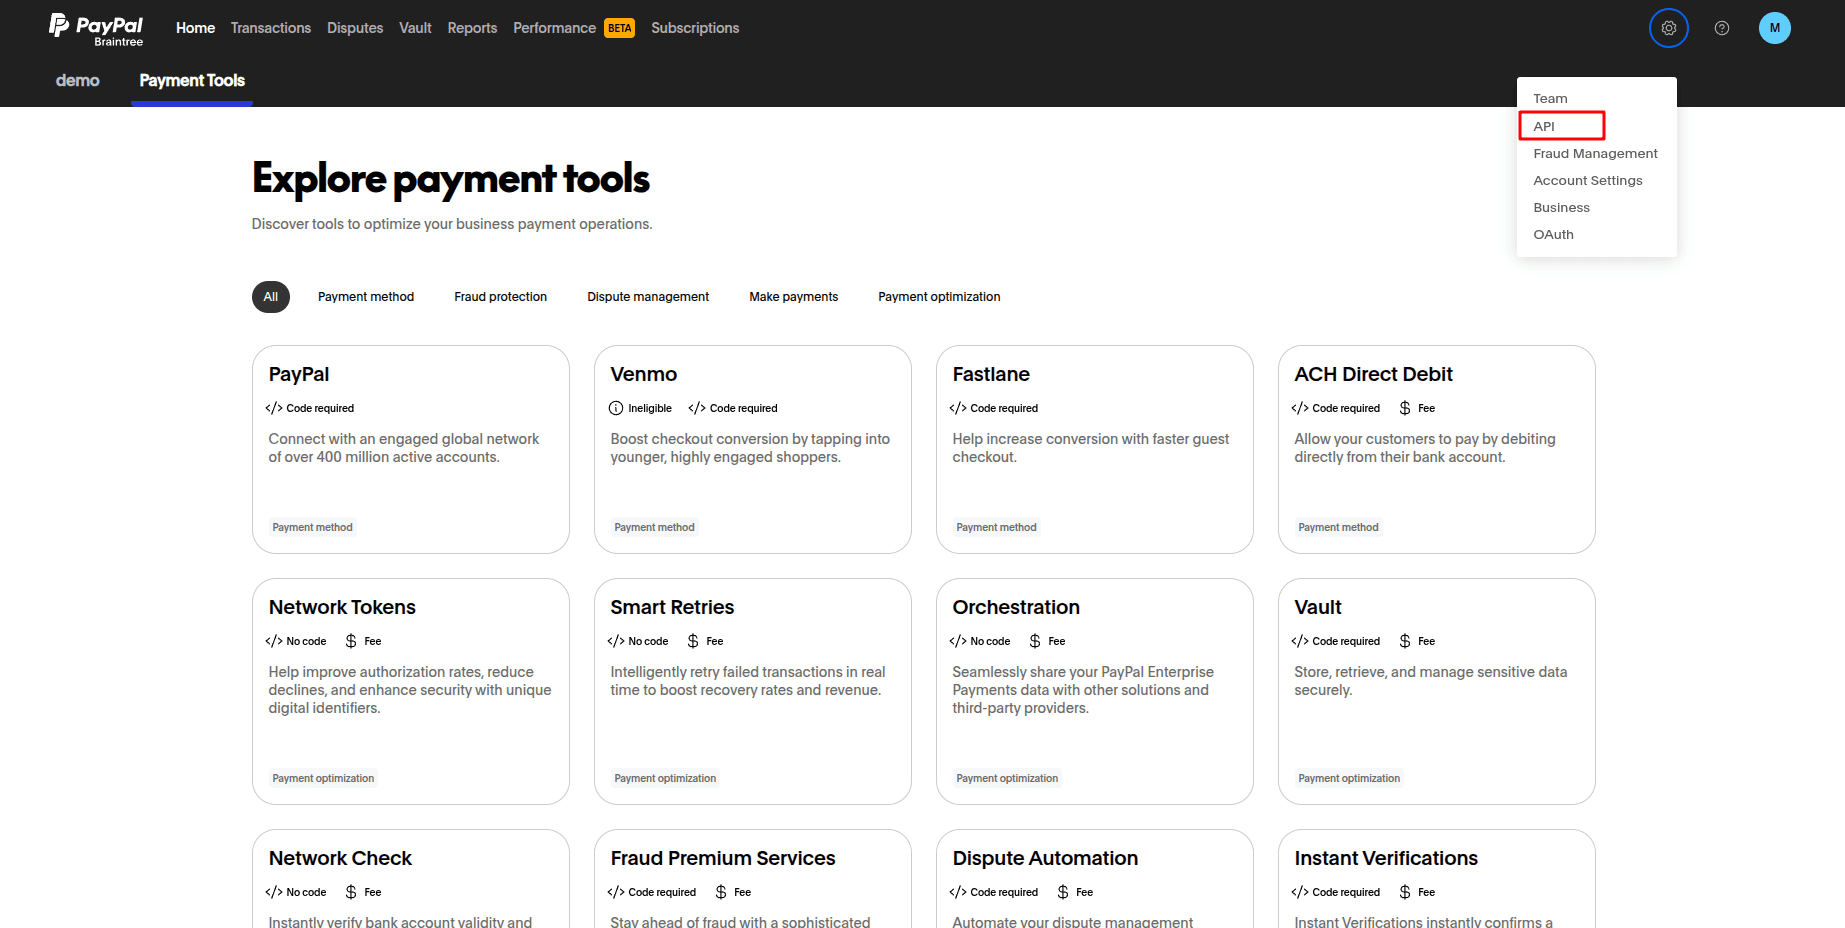Click Ineligible info icon on Venmo card
Screen dimensions: 1845x928
click(616, 408)
